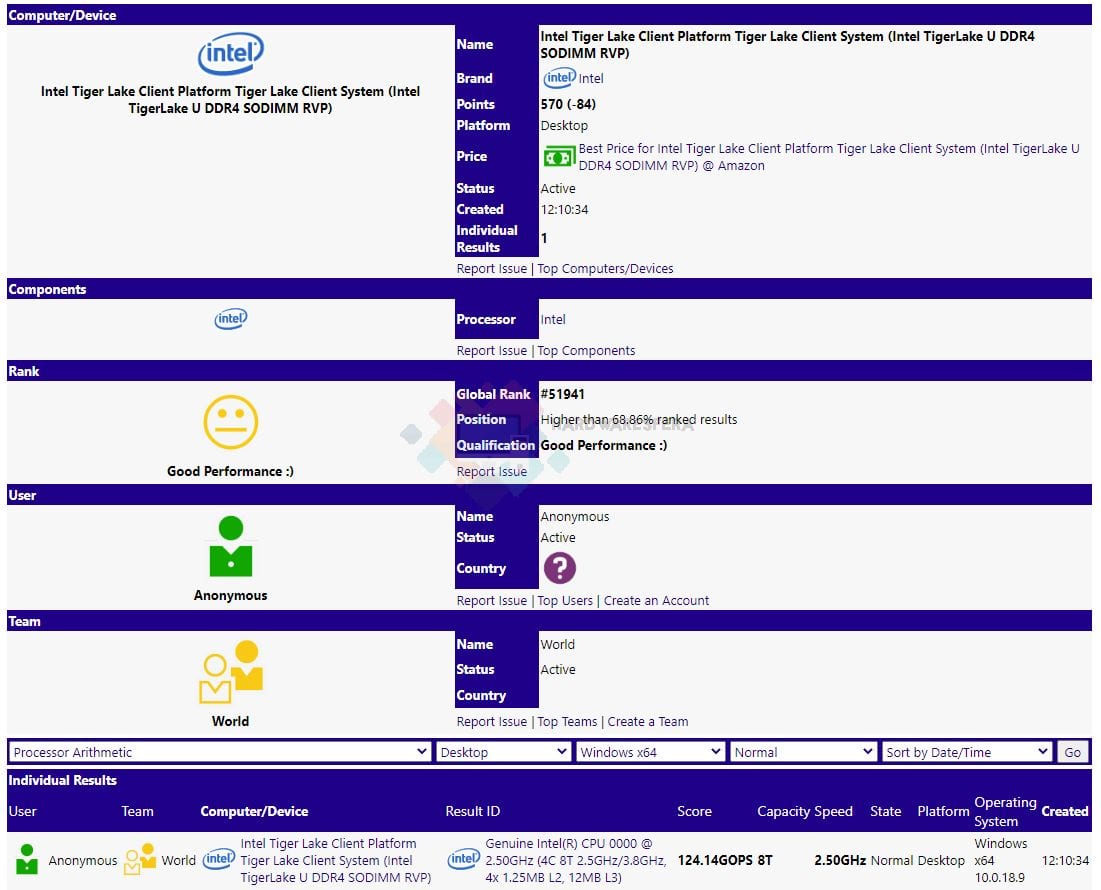Image resolution: width=1101 pixels, height=890 pixels.
Task: Click the large Intel logo above device name
Action: [230, 53]
